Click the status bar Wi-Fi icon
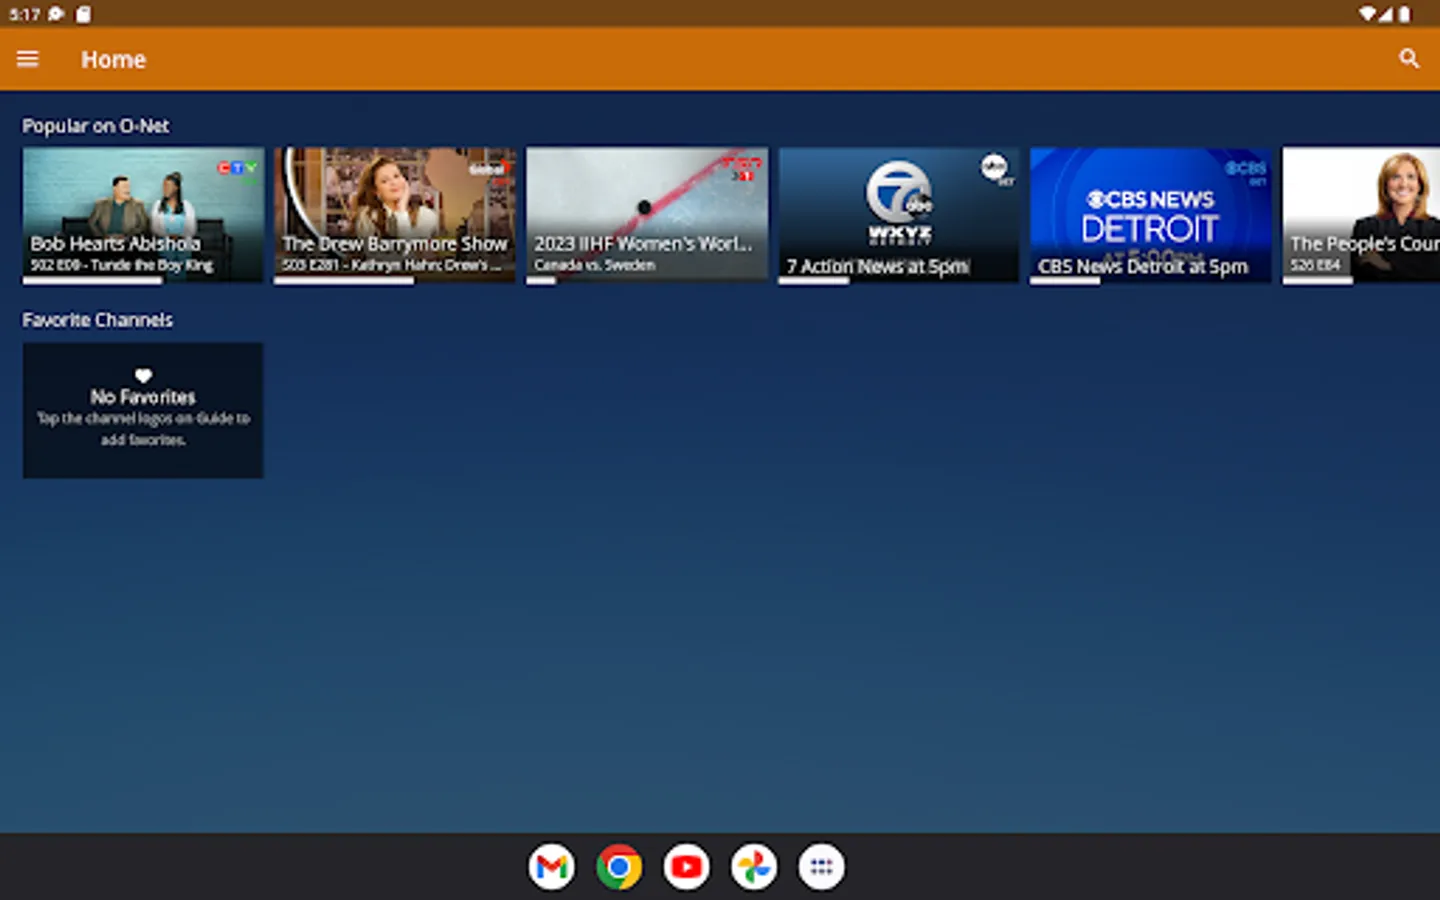Screen dimensions: 1440x900 (x=1367, y=14)
